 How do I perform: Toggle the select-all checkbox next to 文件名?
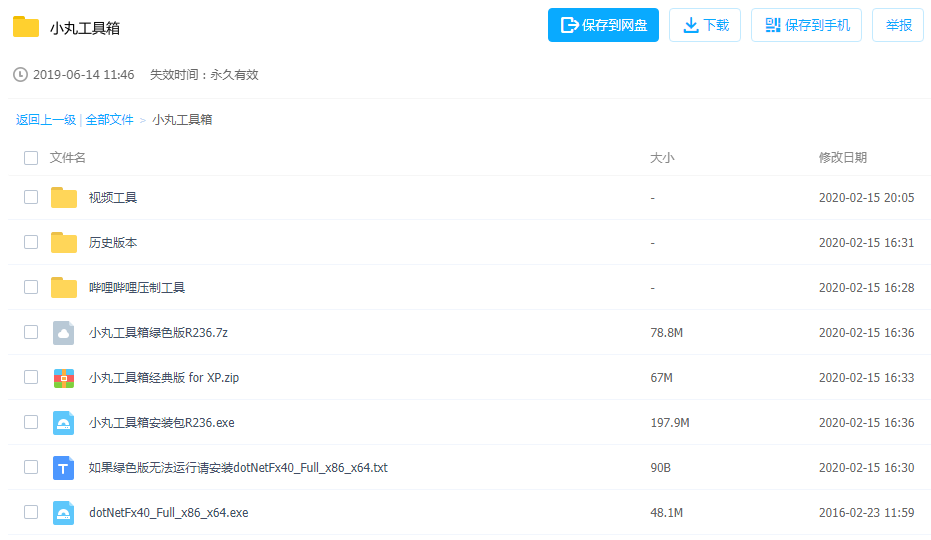pyautogui.click(x=31, y=157)
